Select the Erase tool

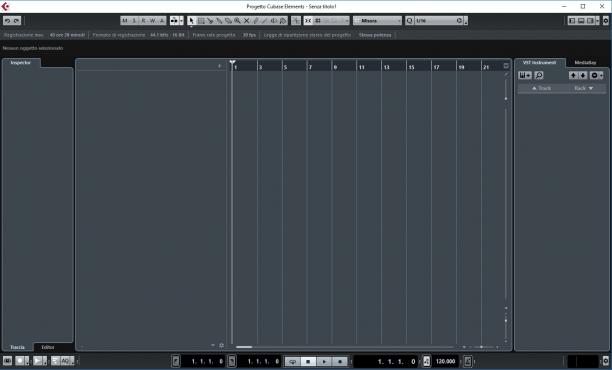tap(228, 21)
